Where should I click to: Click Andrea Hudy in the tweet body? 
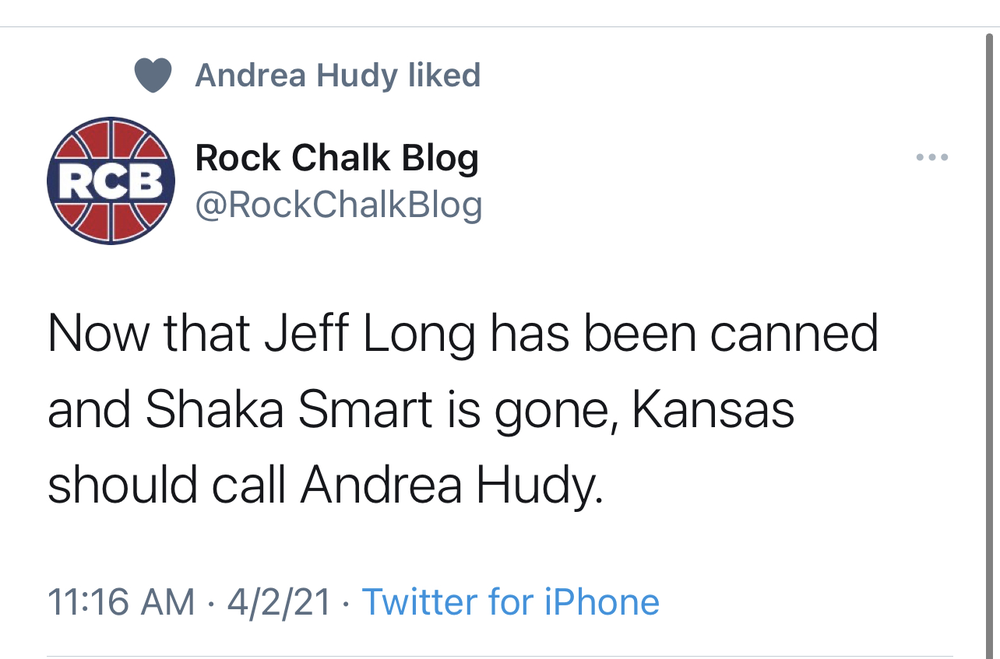tap(452, 485)
